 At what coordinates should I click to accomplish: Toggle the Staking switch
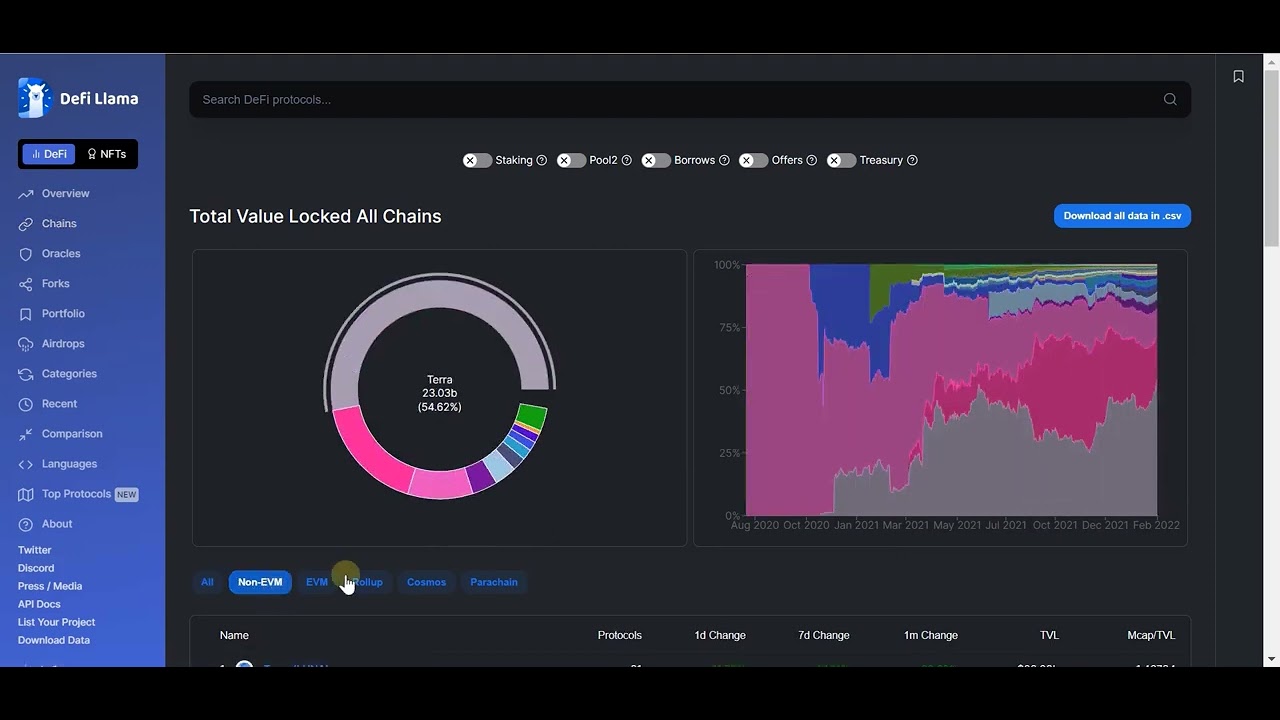tap(477, 160)
